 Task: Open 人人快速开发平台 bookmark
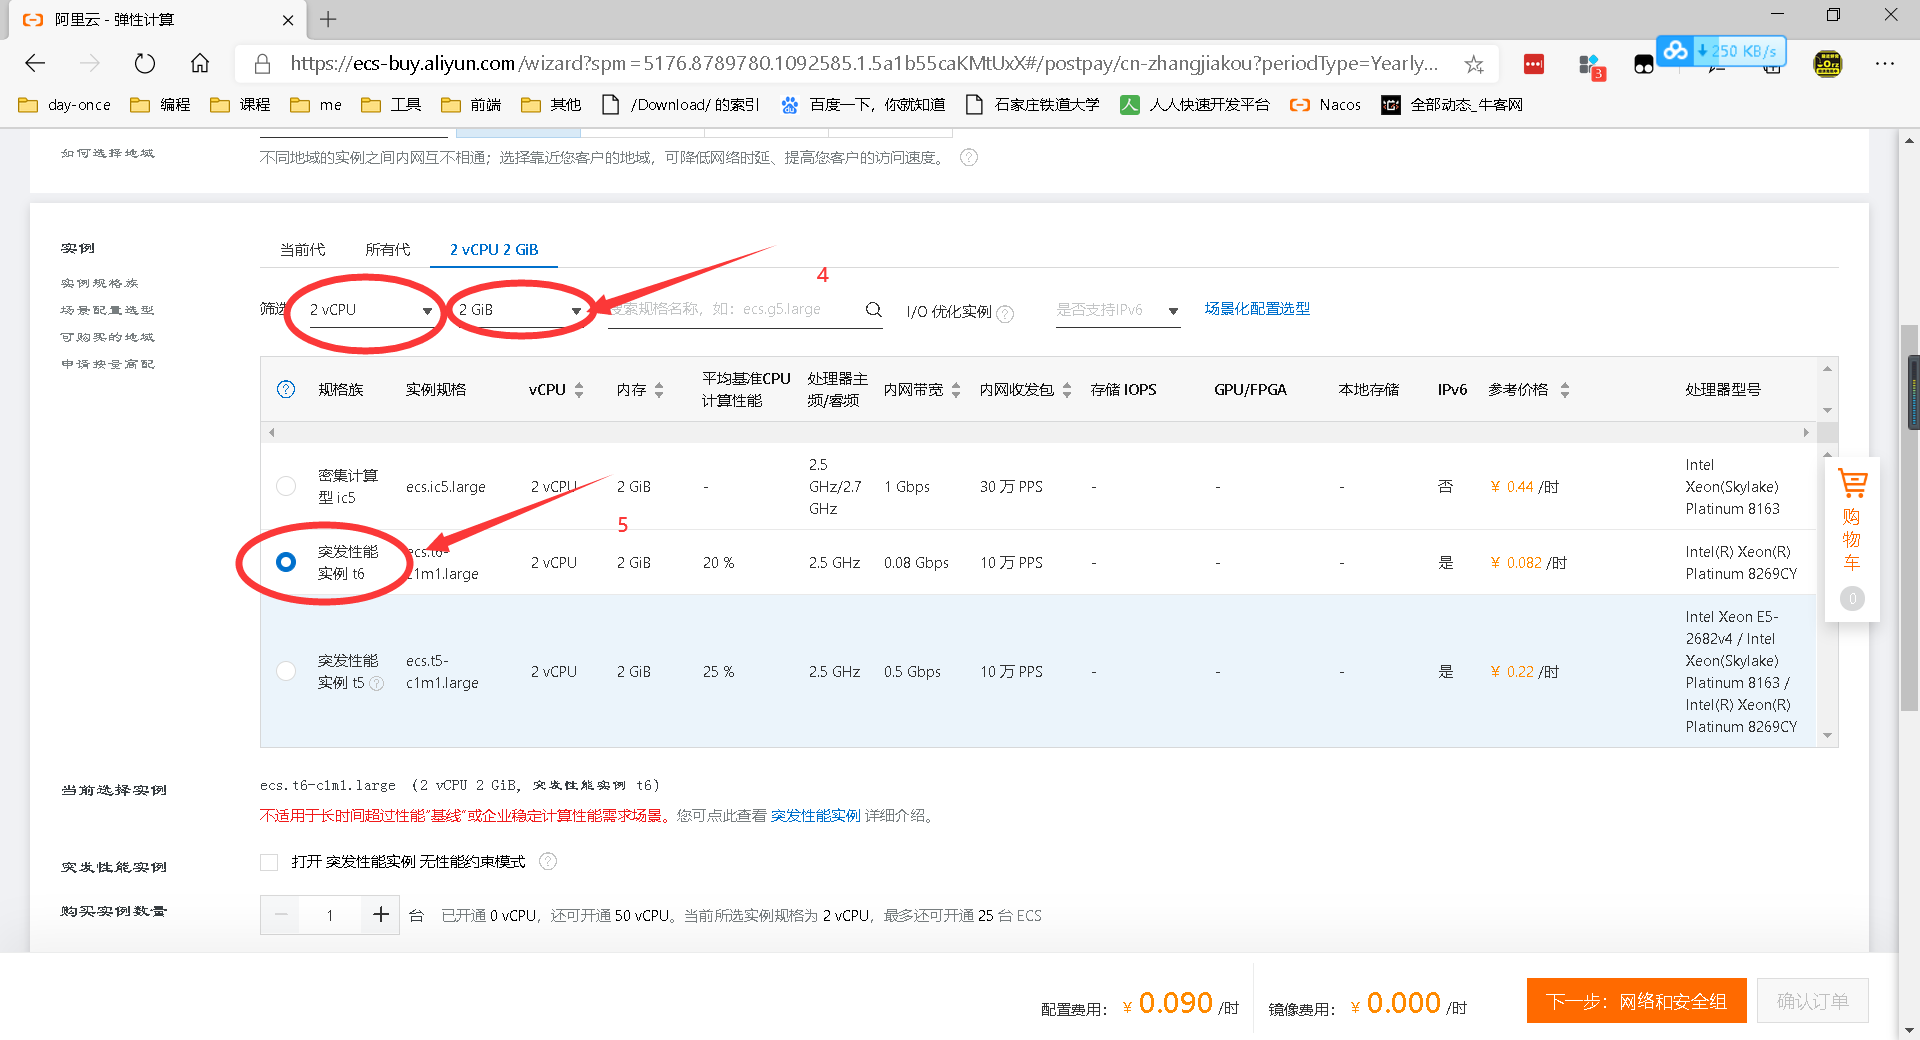pyautogui.click(x=1195, y=104)
